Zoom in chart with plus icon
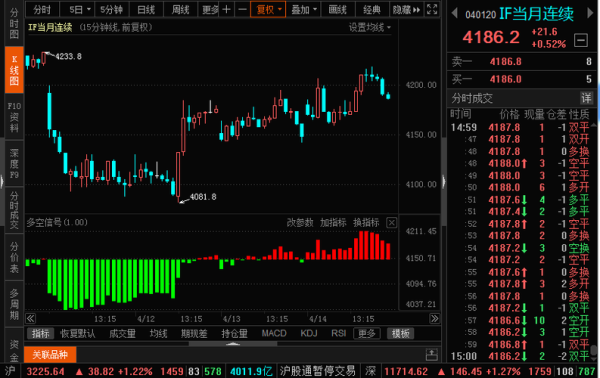The image size is (600, 378). pos(227,10)
